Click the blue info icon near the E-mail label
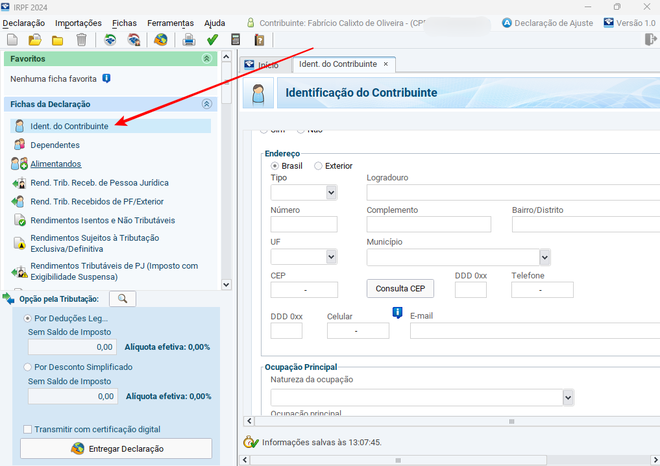Screen dimensions: 660x466 tap(397, 312)
